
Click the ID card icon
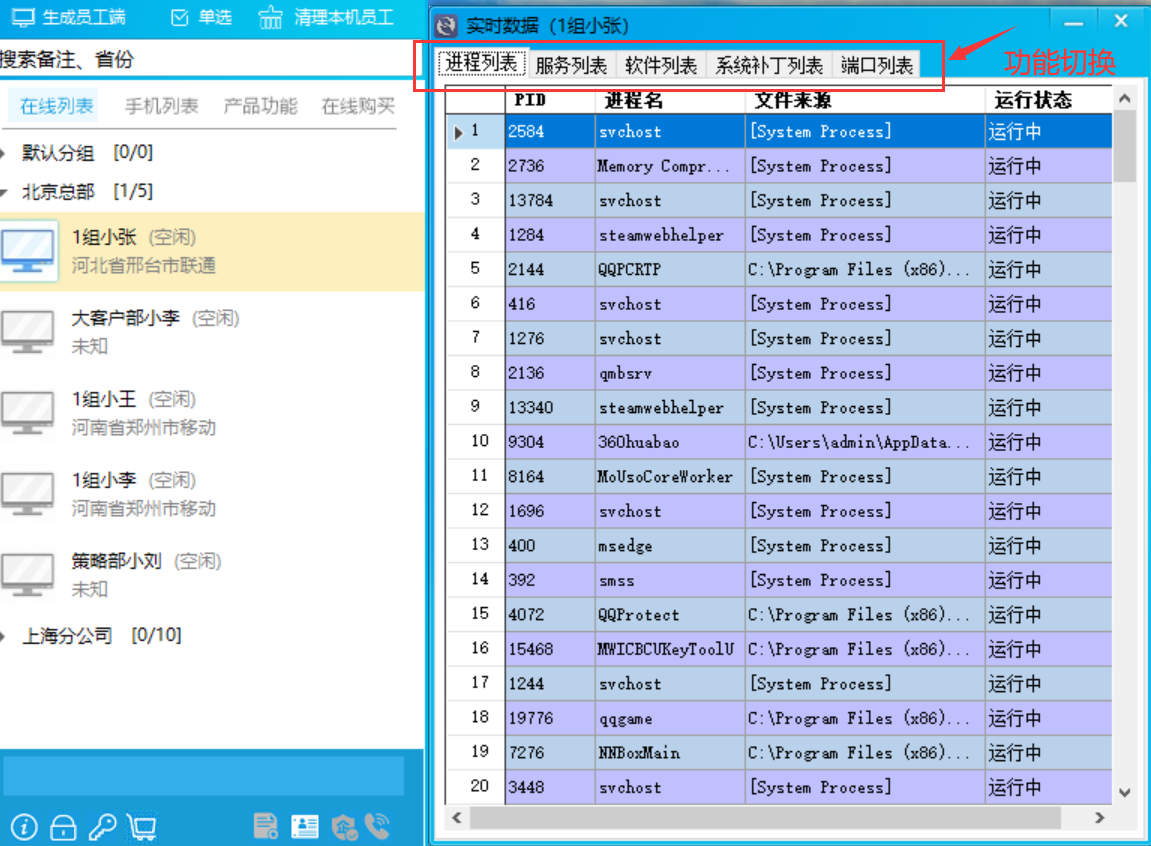pyautogui.click(x=305, y=826)
